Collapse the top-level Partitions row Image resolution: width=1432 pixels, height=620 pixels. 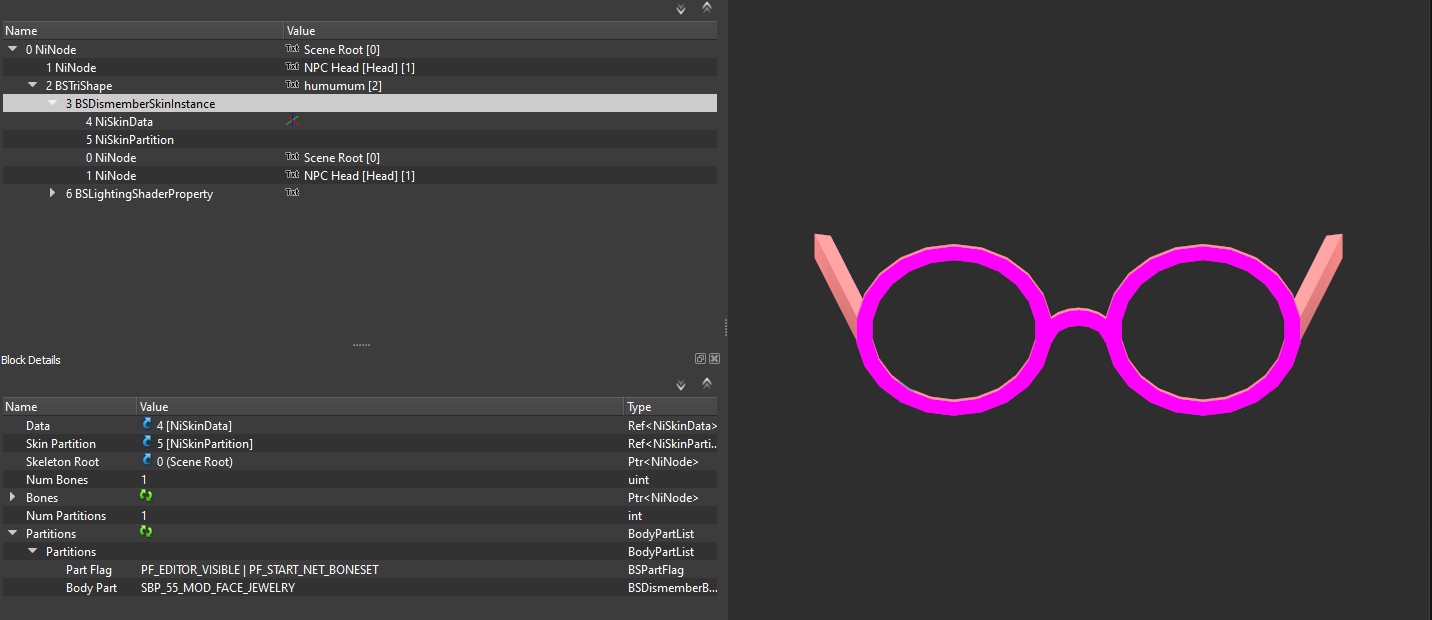tap(13, 533)
